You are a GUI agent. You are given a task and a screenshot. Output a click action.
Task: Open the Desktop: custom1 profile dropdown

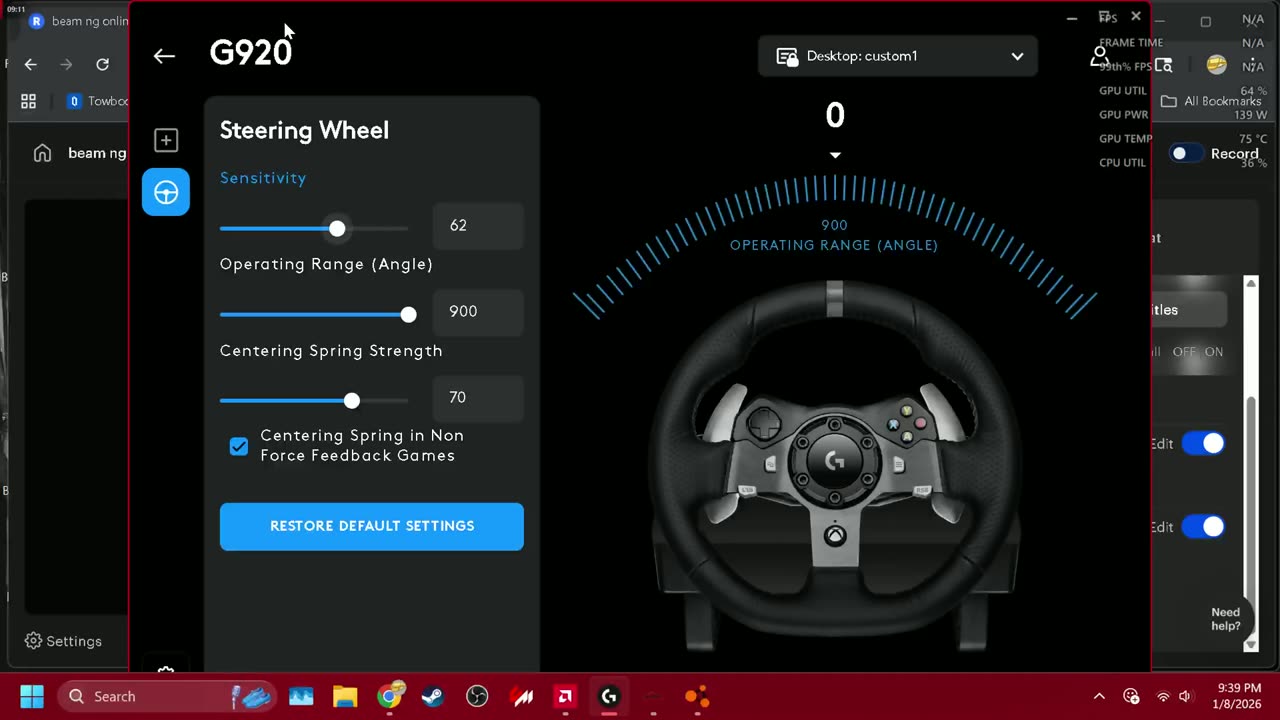pos(898,56)
